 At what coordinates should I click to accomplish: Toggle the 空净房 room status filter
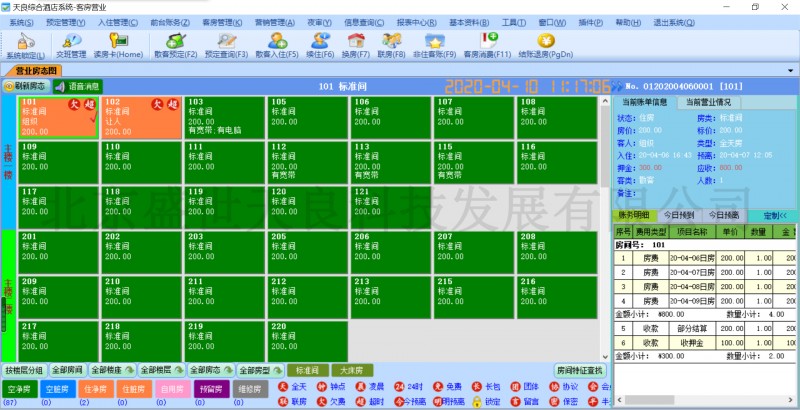tap(18, 388)
